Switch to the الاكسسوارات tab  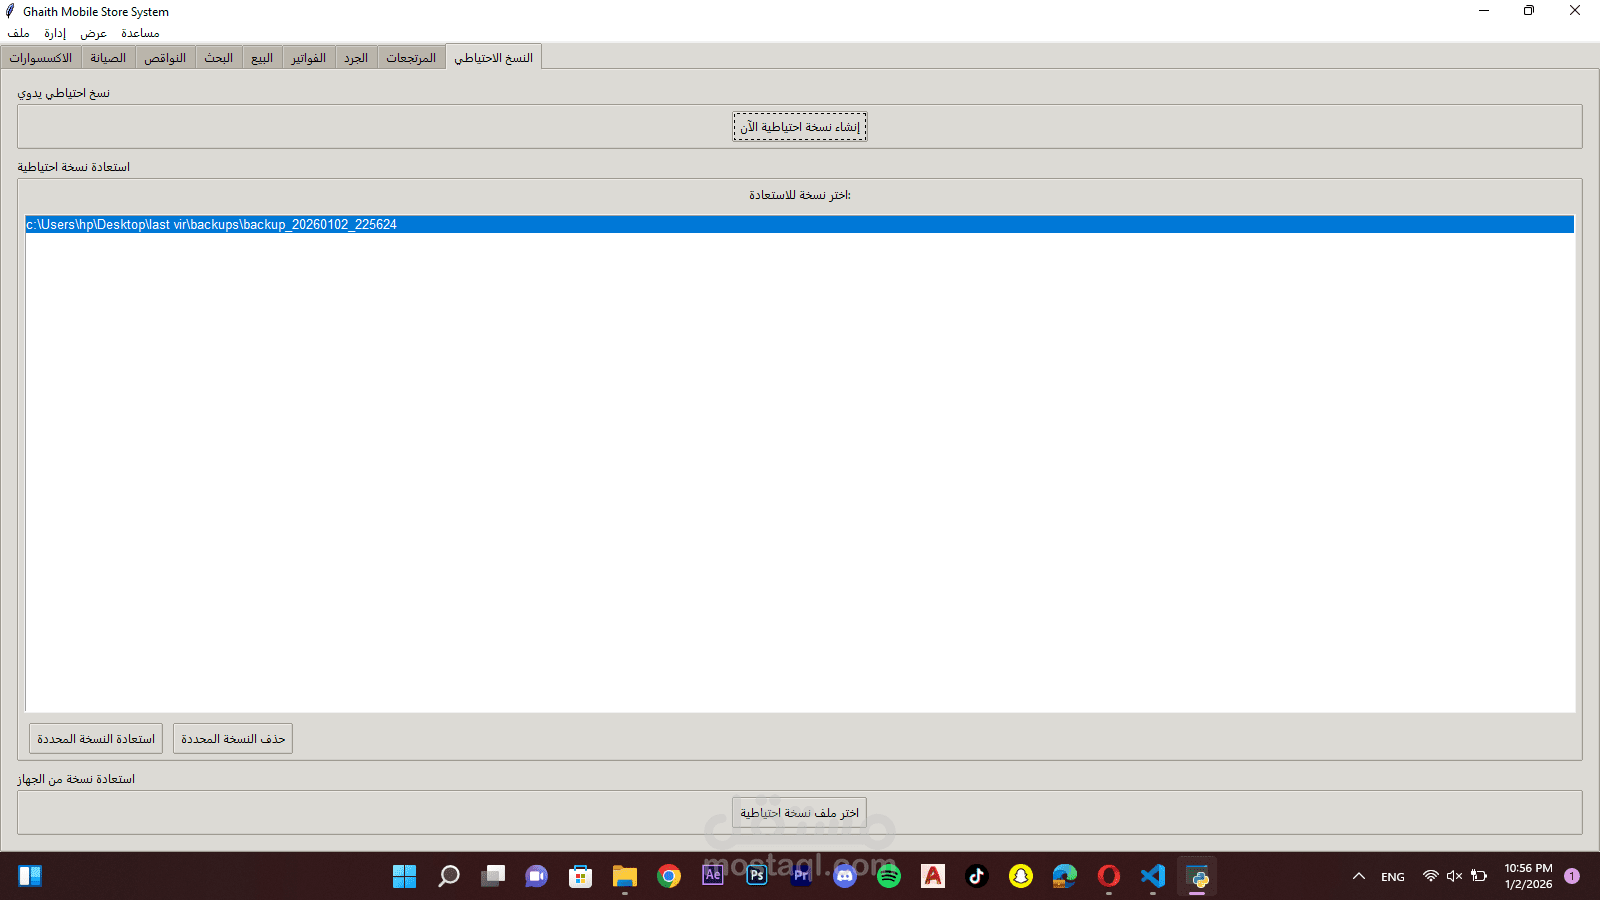click(x=41, y=58)
